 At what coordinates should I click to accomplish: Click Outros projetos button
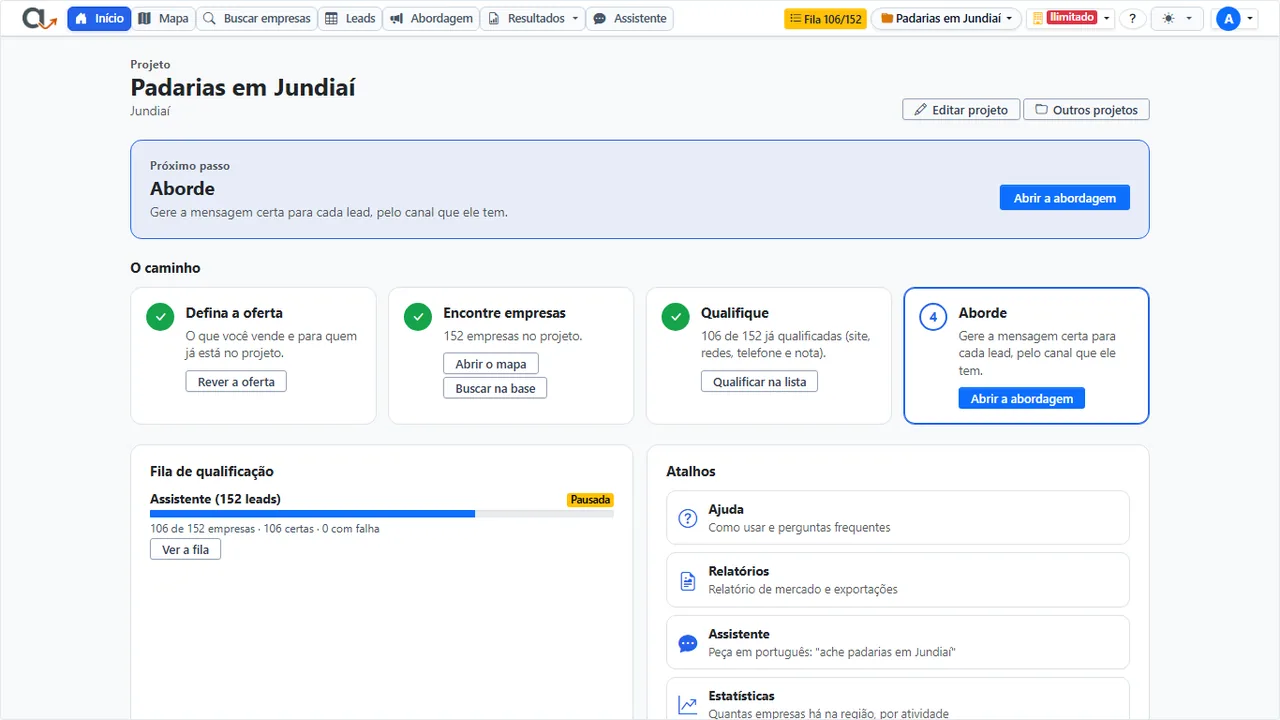(1086, 110)
